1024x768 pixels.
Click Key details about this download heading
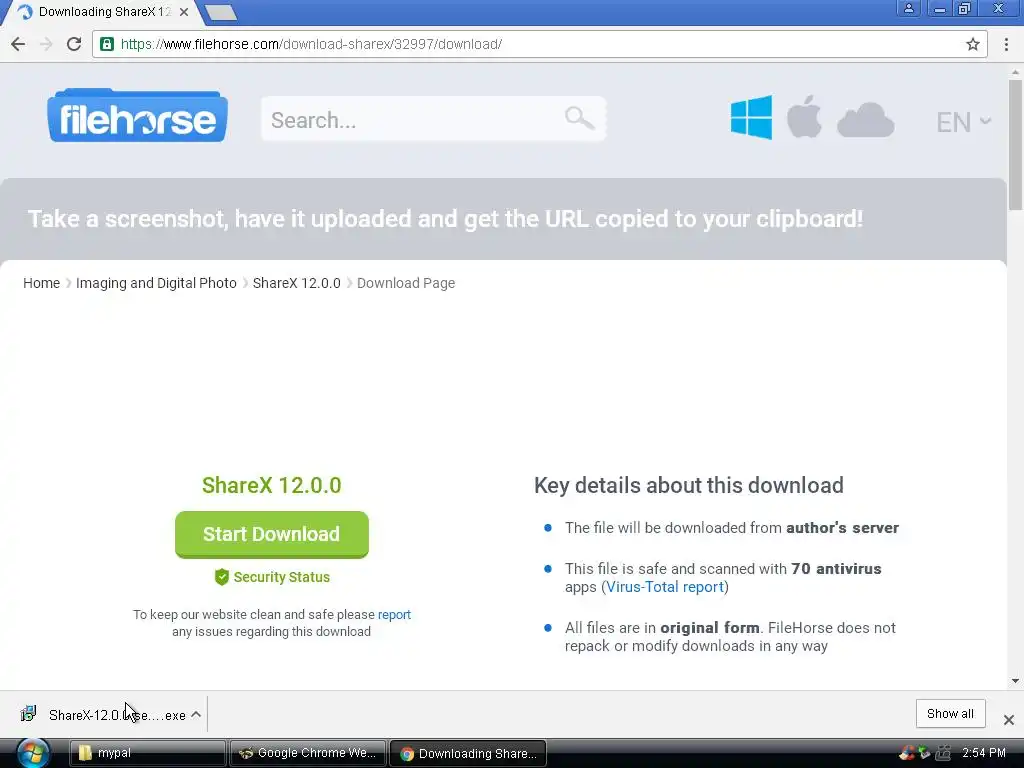[x=689, y=485]
